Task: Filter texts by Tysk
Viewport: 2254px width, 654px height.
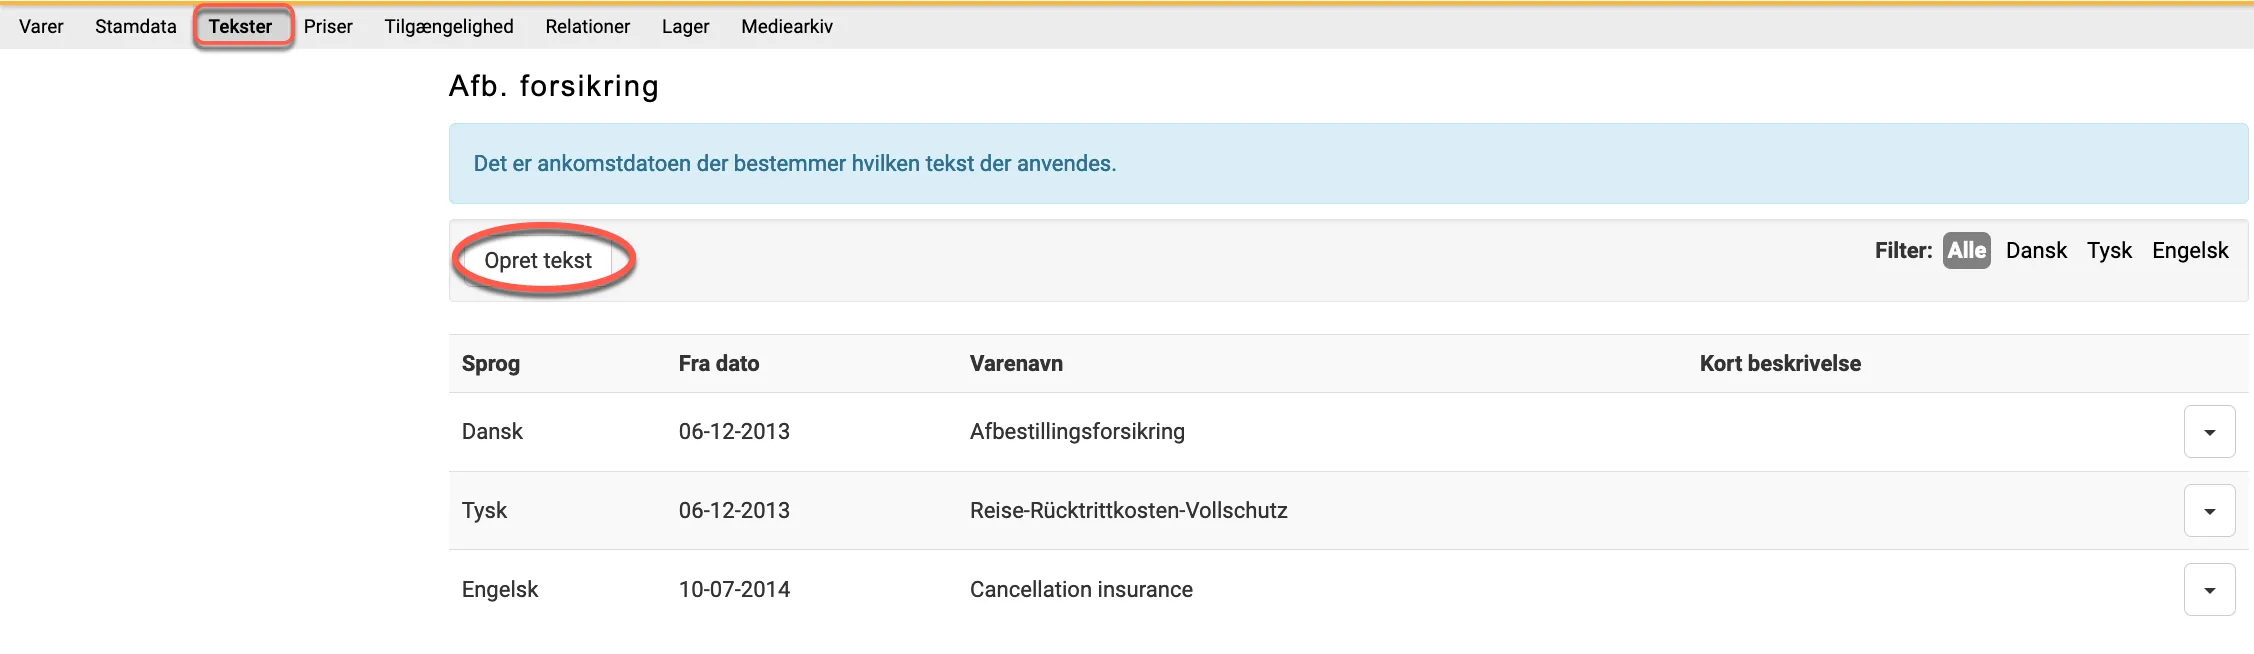Action: point(2109,251)
